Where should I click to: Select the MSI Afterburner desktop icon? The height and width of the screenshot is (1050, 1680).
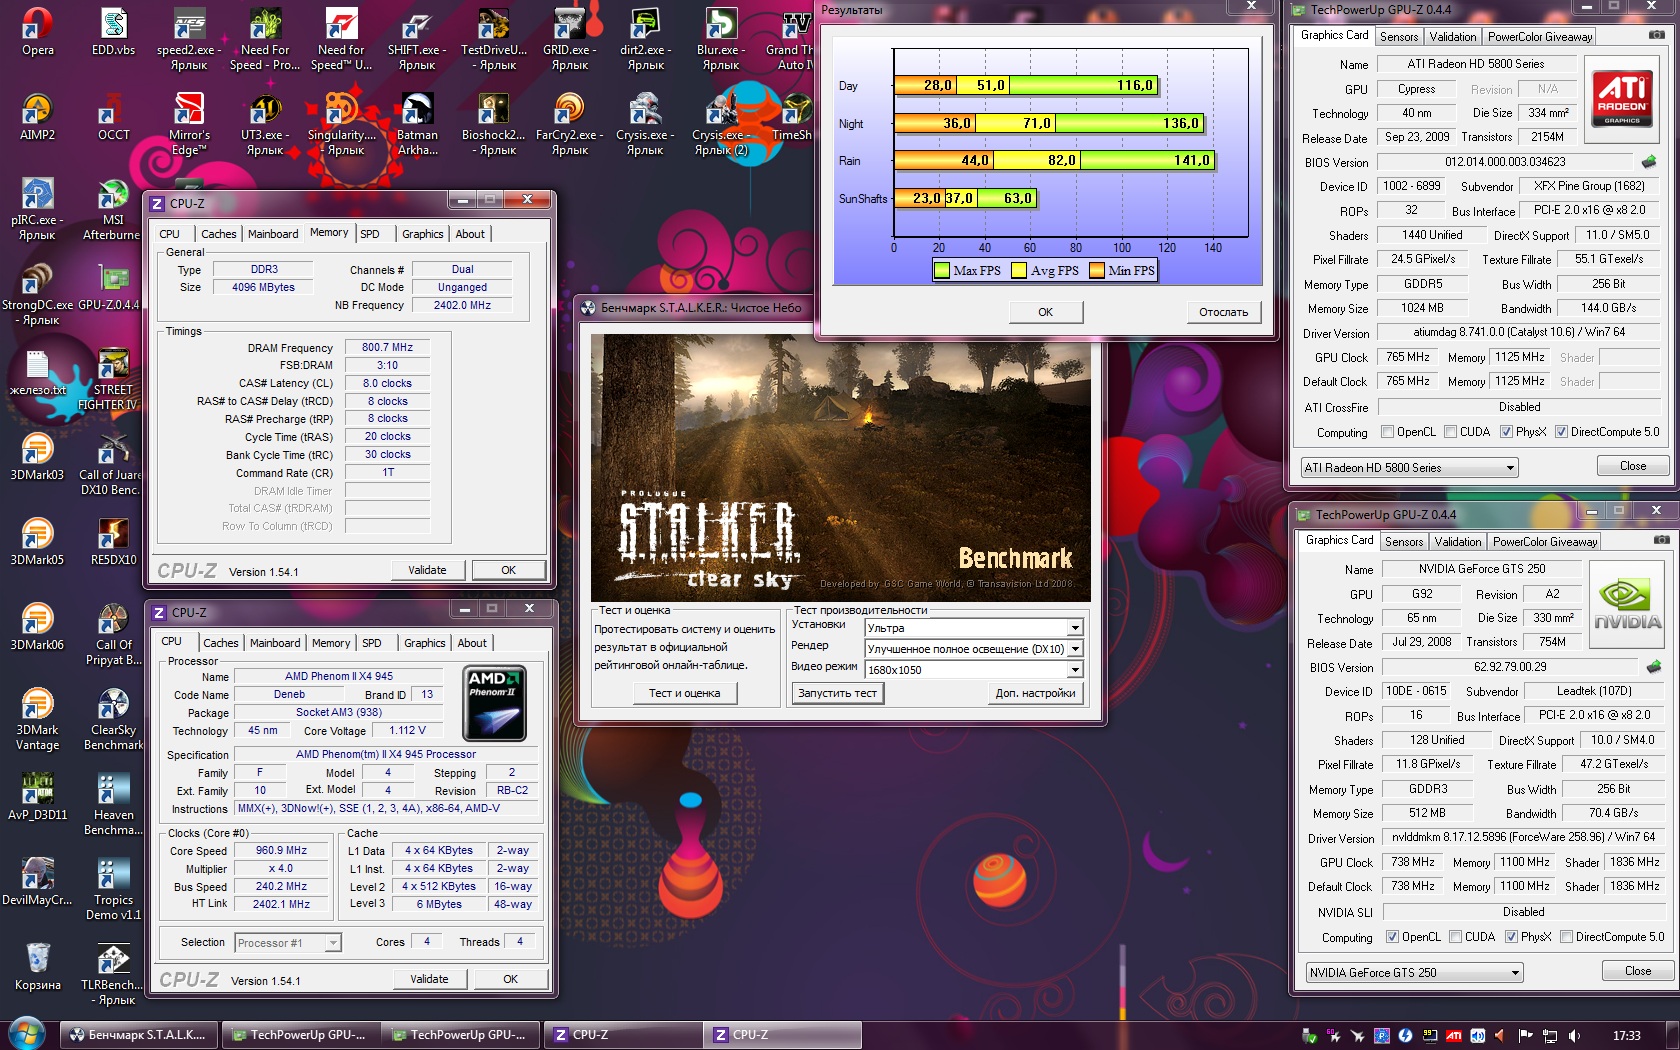tap(113, 209)
